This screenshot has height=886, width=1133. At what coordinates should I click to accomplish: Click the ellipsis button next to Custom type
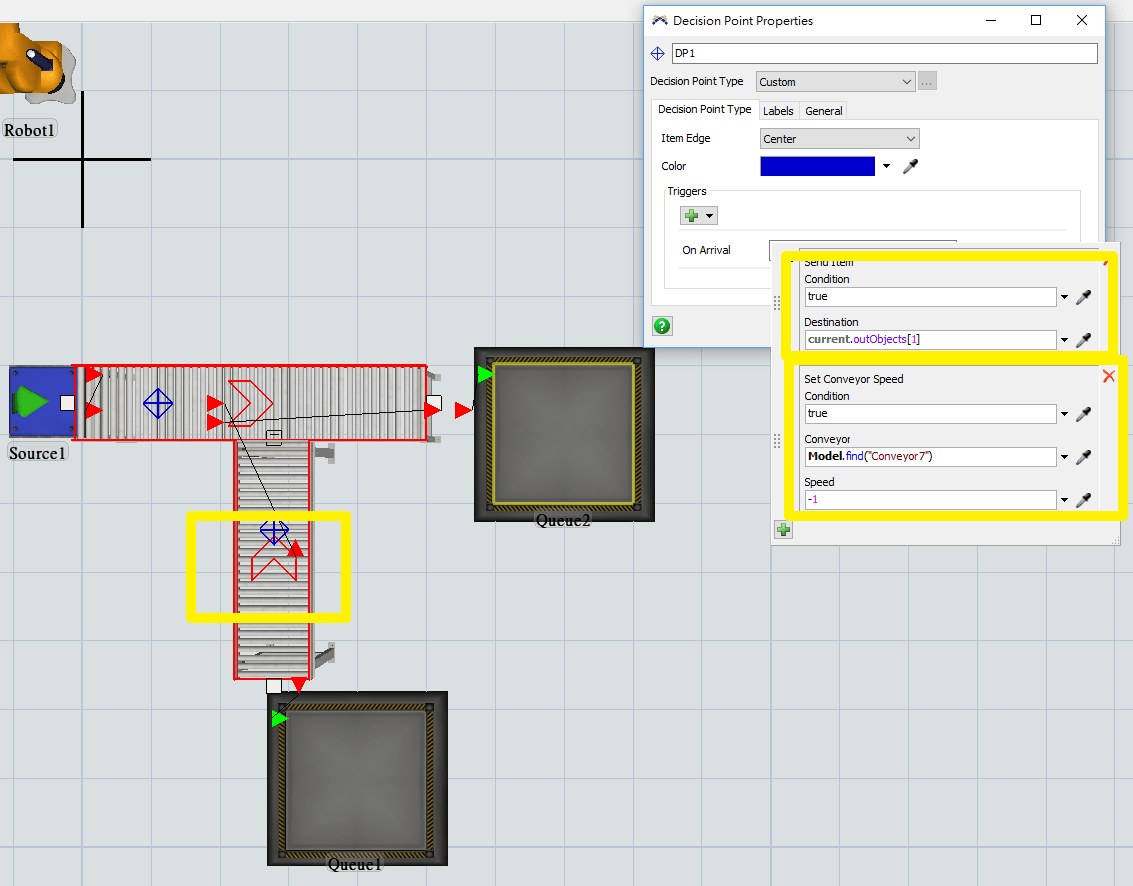927,81
